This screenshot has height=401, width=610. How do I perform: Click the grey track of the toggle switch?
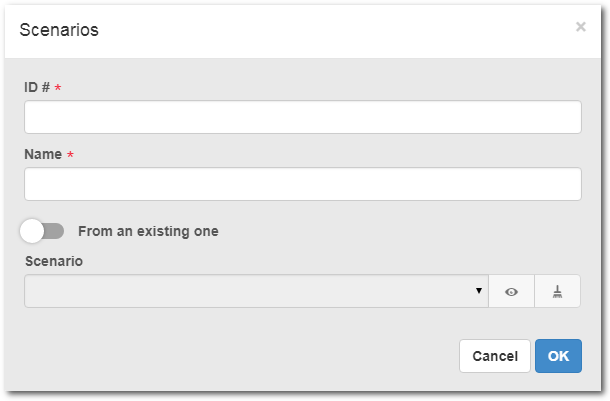tap(54, 231)
